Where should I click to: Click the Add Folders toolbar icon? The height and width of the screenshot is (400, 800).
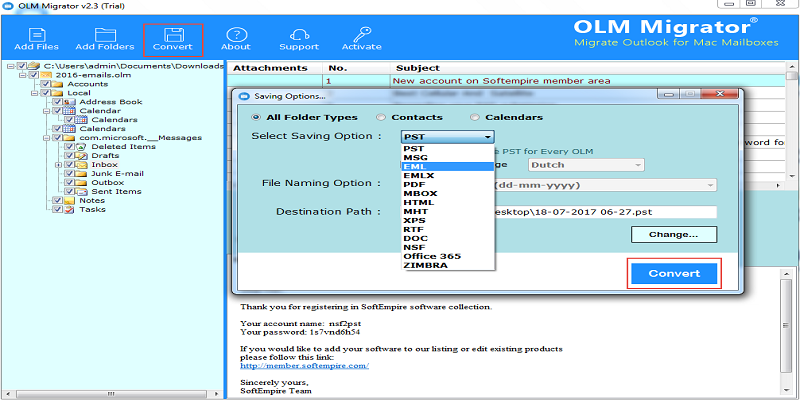click(x=105, y=35)
